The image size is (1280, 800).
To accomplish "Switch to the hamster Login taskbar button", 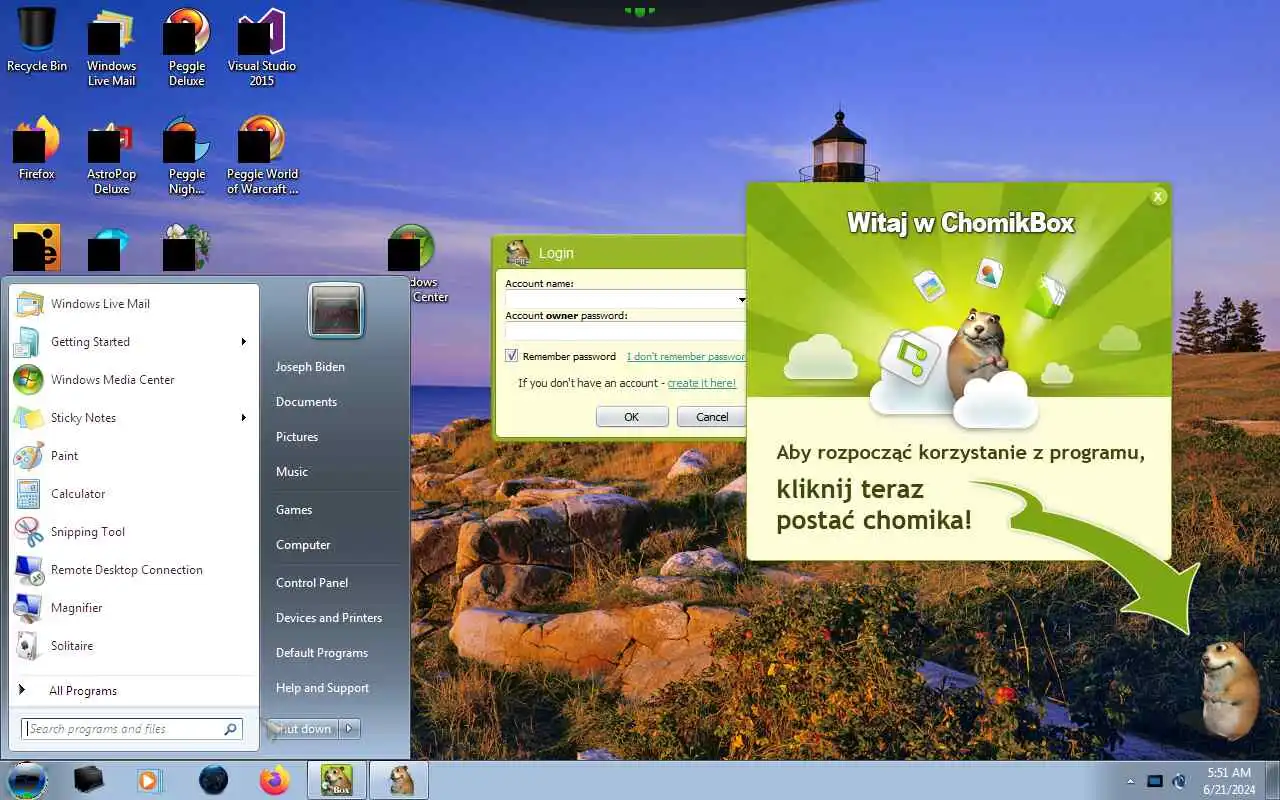I will point(400,780).
